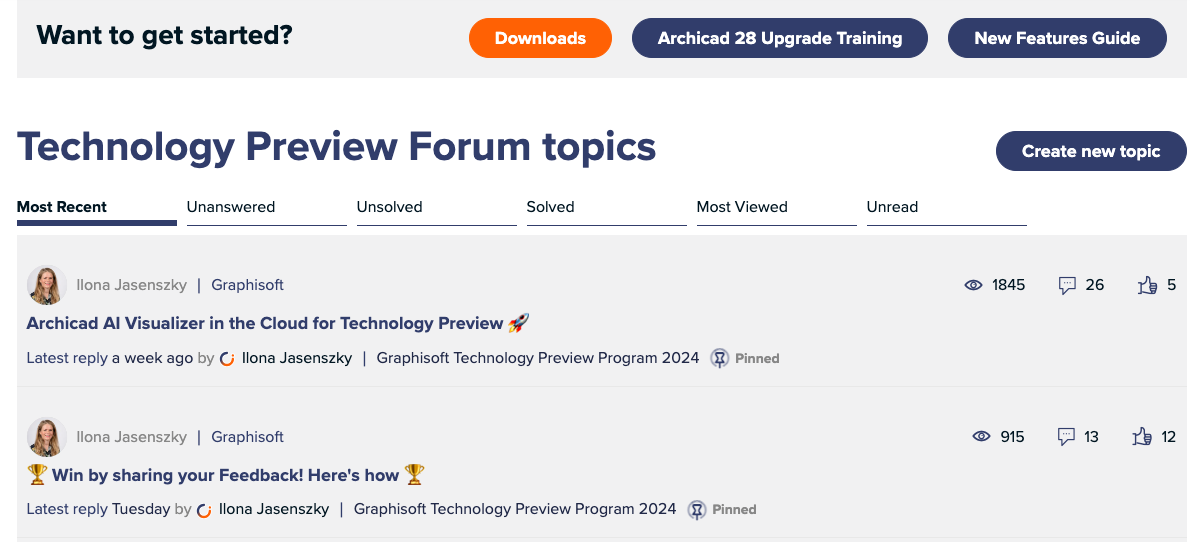This screenshot has width=1190, height=542.
Task: Click the views eye icon on AI Visualizer topic
Action: click(973, 285)
